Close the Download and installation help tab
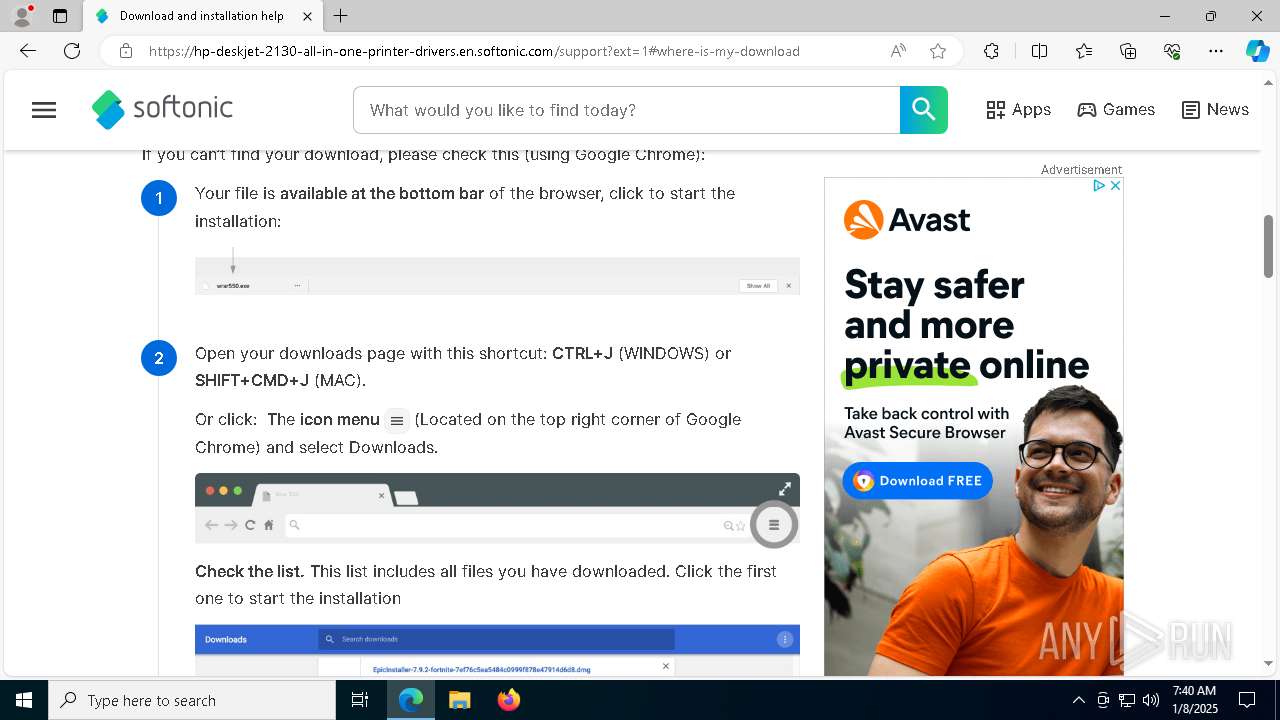Image resolution: width=1280 pixels, height=720 pixels. click(x=308, y=16)
